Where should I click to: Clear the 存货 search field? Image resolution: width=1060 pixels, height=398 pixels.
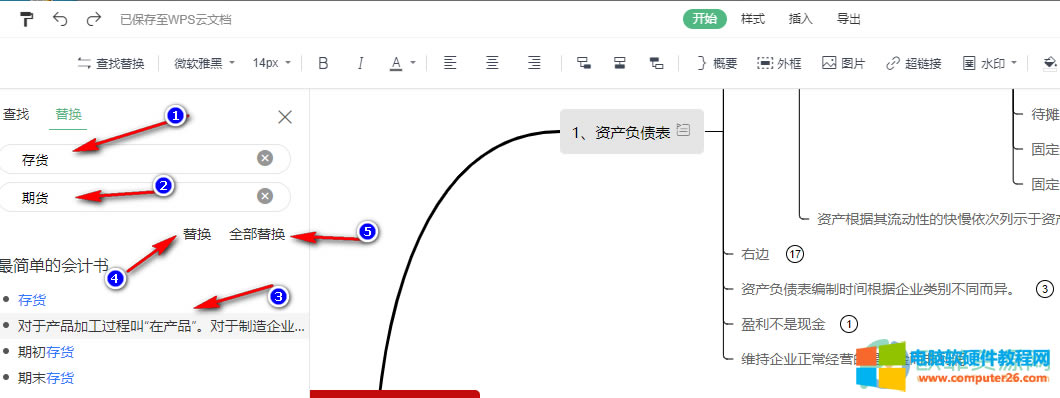(265, 158)
